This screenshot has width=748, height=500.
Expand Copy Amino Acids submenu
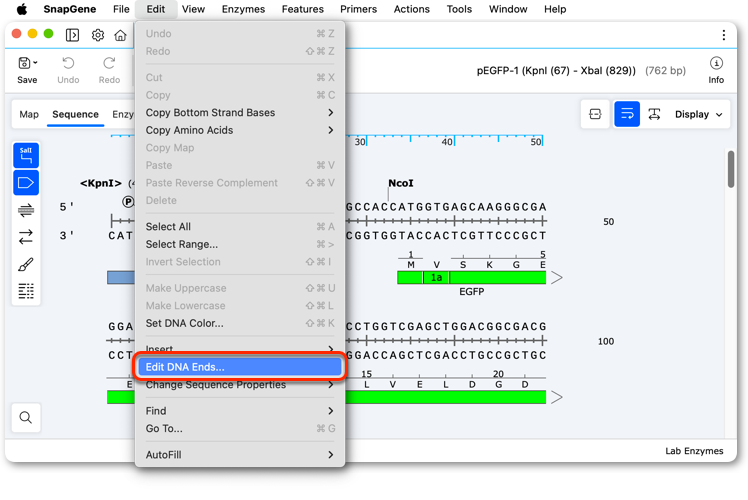tap(239, 130)
